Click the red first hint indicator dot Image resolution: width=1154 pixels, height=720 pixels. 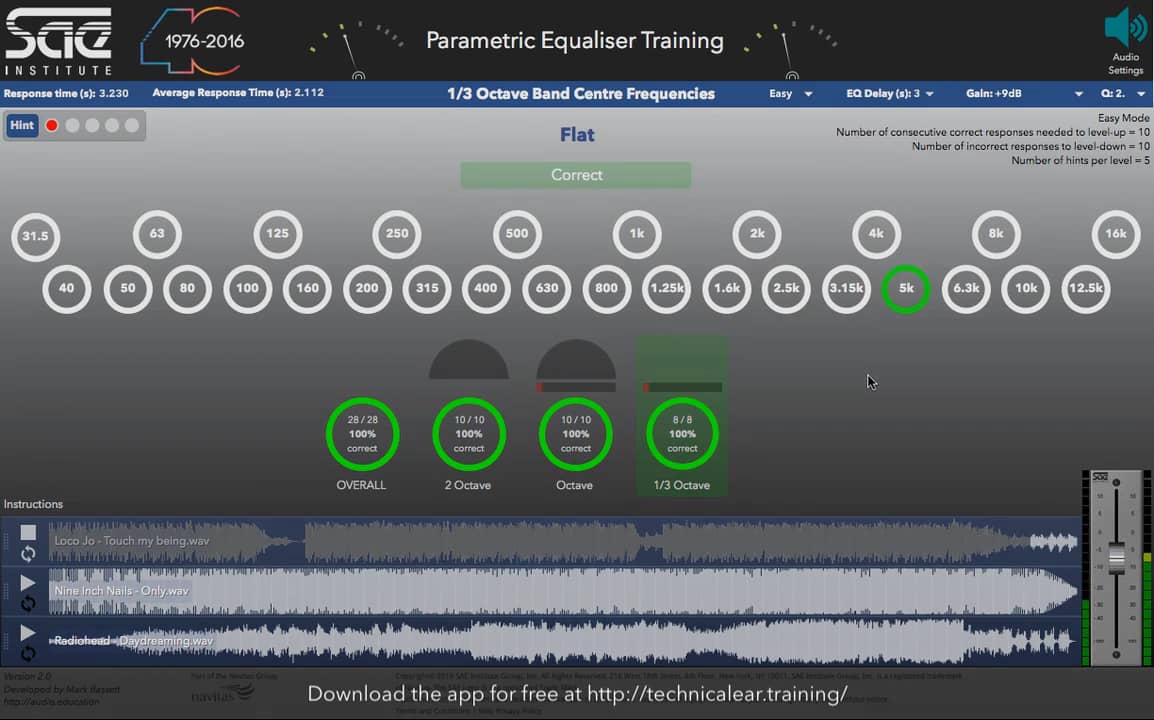coord(52,125)
